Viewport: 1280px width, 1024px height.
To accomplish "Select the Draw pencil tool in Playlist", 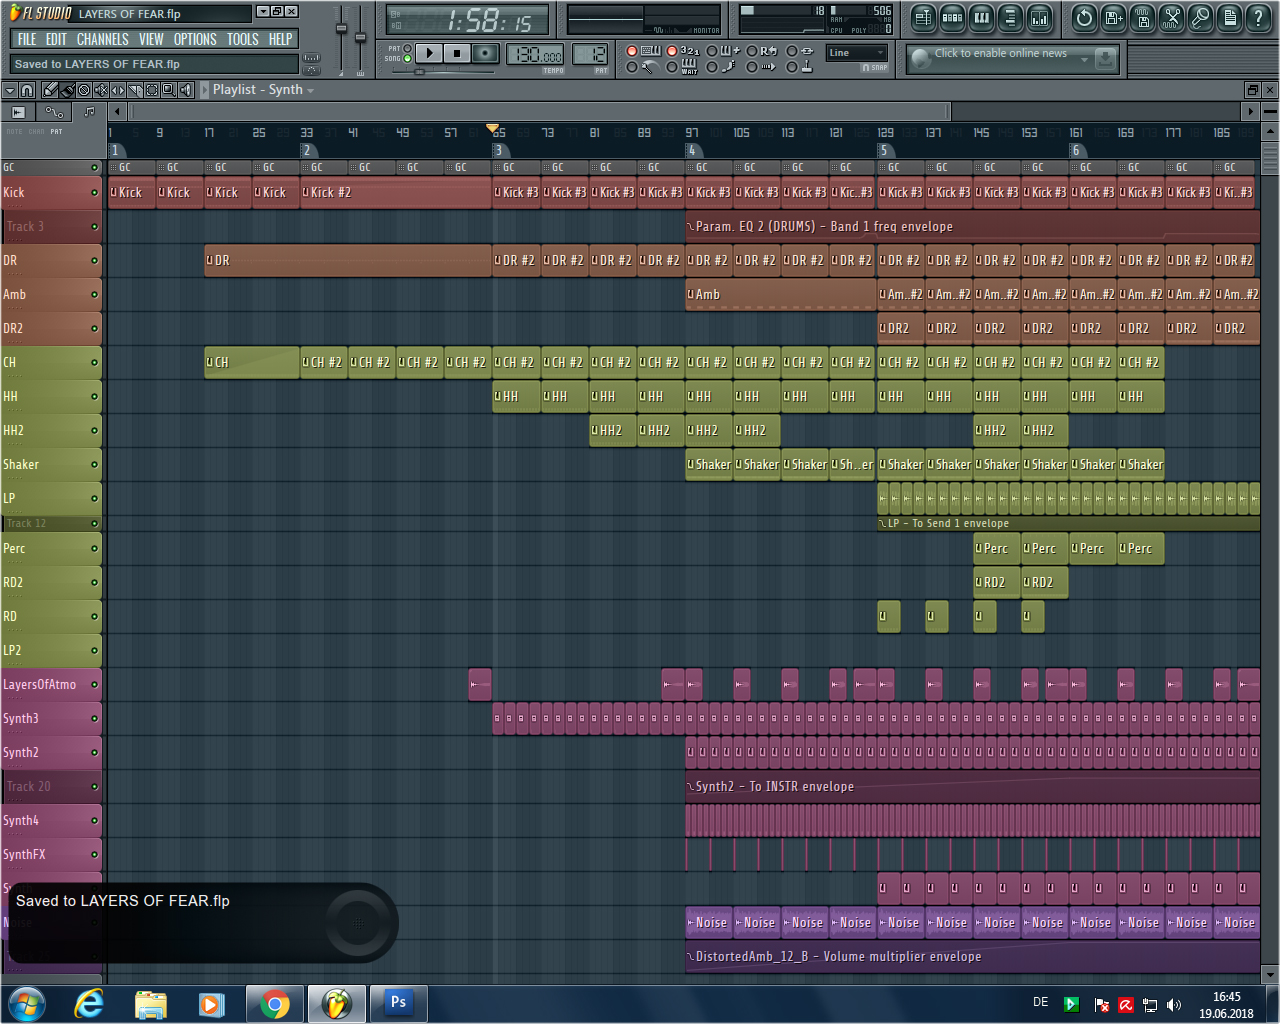I will 50,90.
